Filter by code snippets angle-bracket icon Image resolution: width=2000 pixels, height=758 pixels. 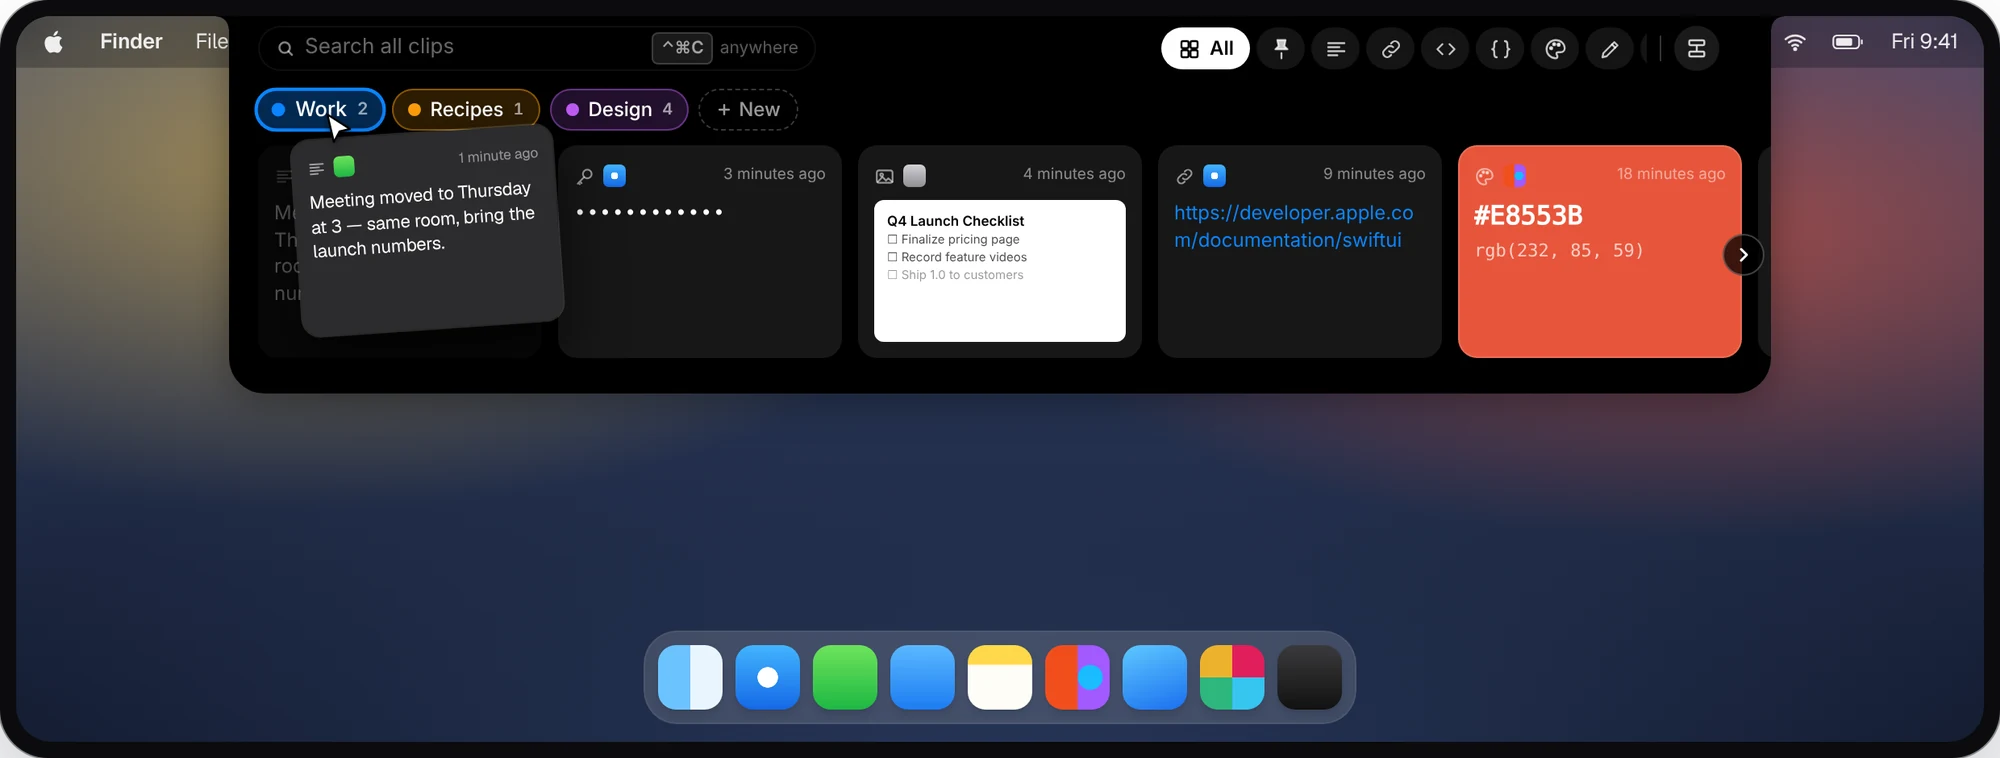point(1445,48)
